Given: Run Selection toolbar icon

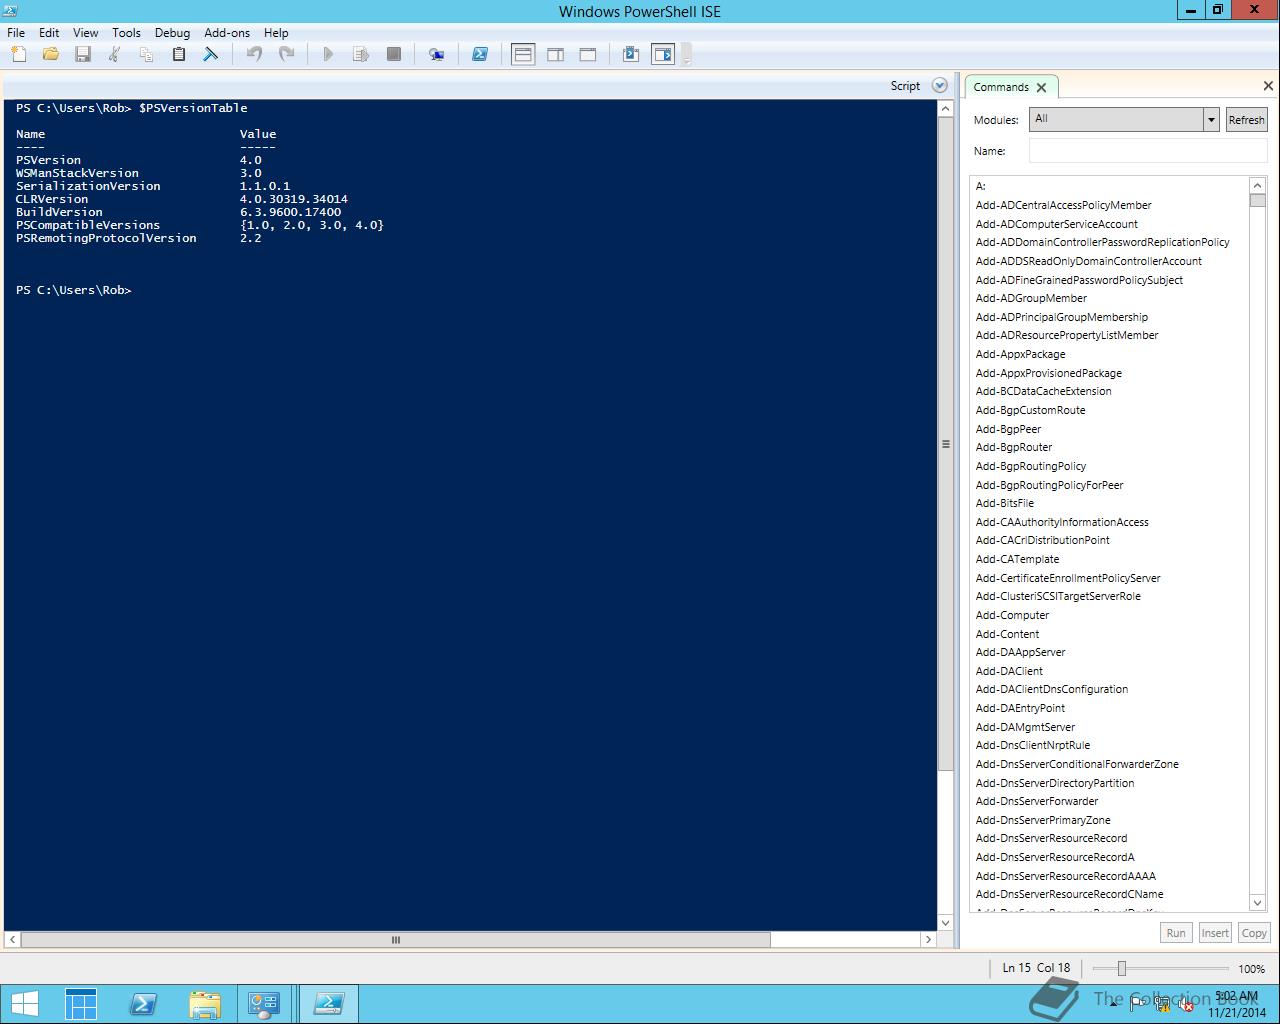Looking at the screenshot, I should pyautogui.click(x=361, y=54).
